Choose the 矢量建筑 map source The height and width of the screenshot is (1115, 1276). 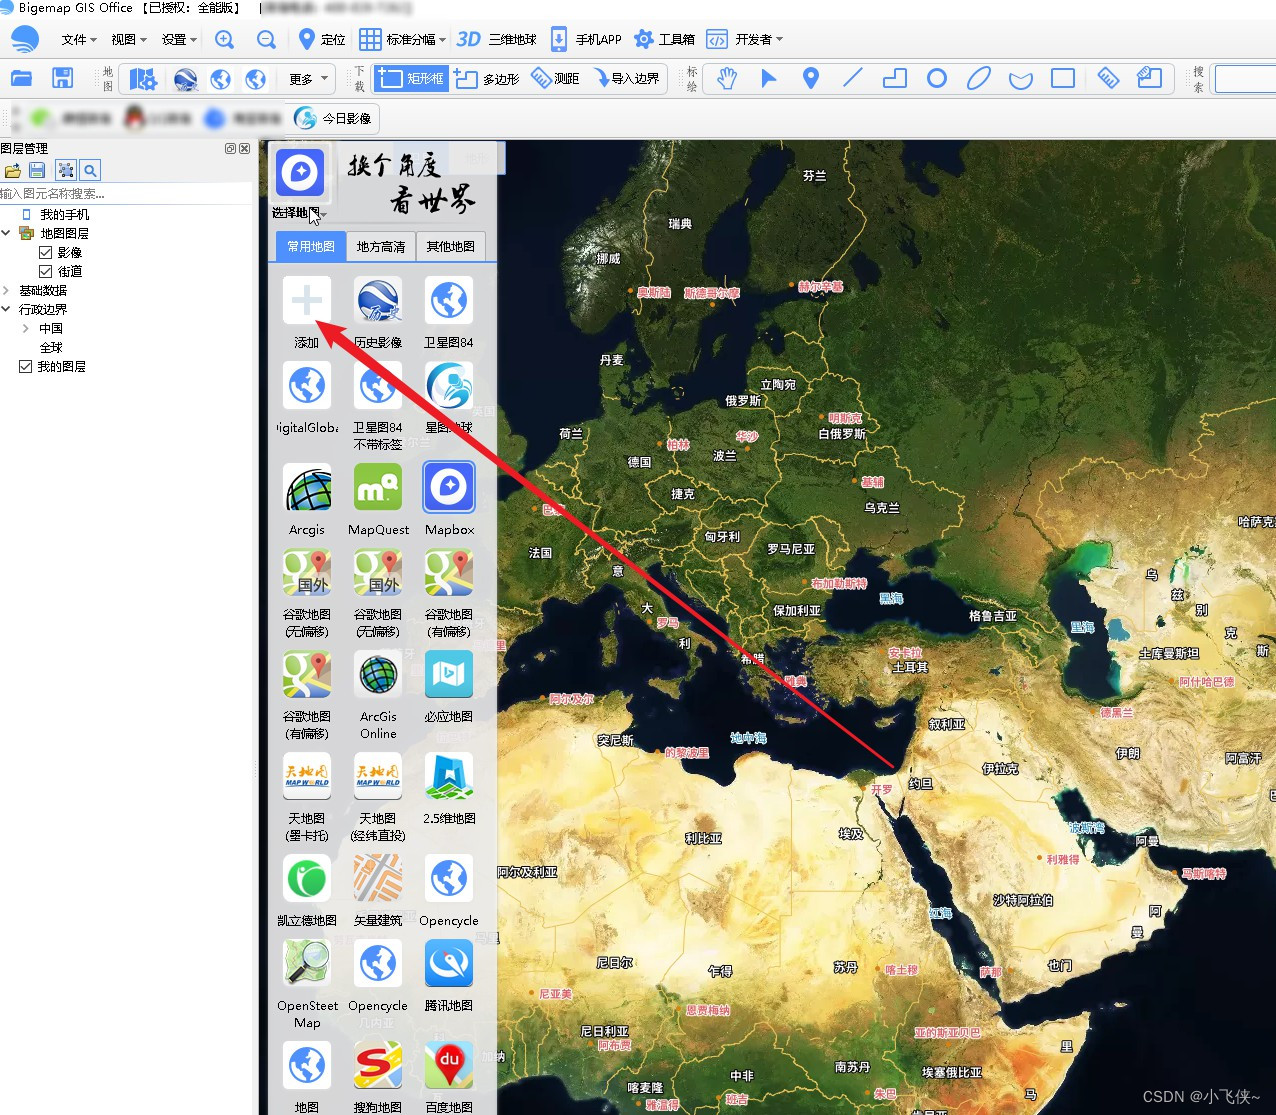coord(378,891)
